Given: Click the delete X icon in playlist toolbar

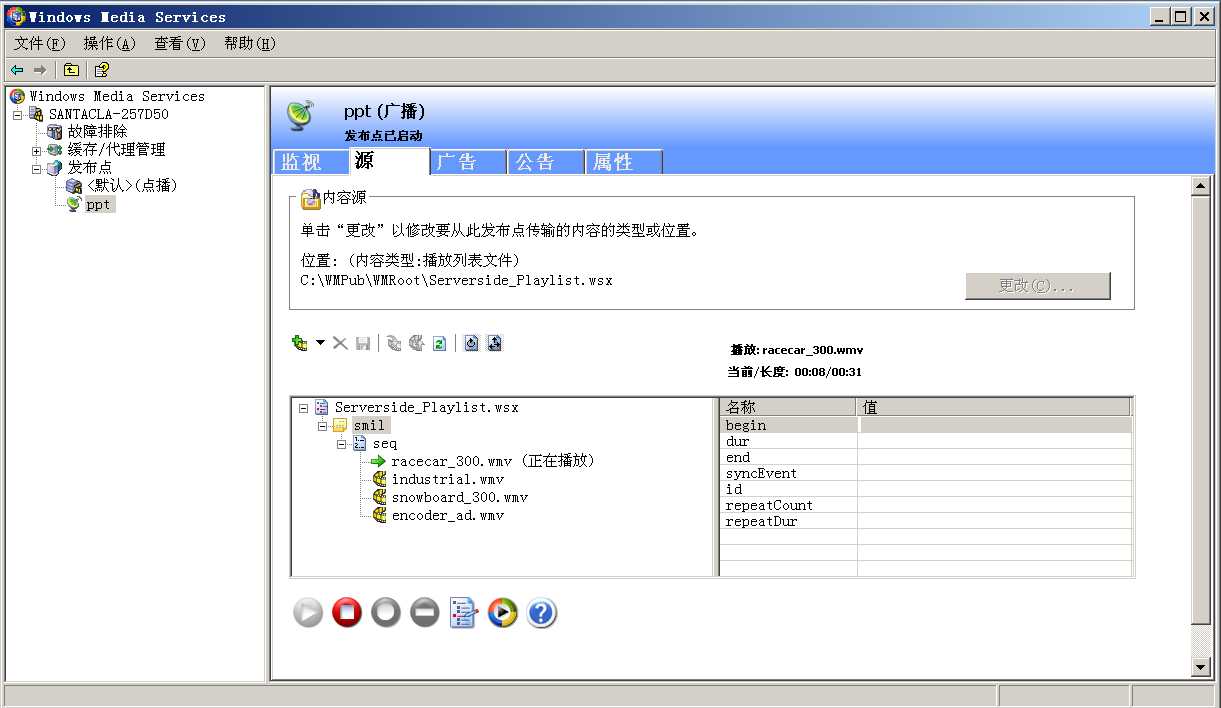Looking at the screenshot, I should pos(340,343).
